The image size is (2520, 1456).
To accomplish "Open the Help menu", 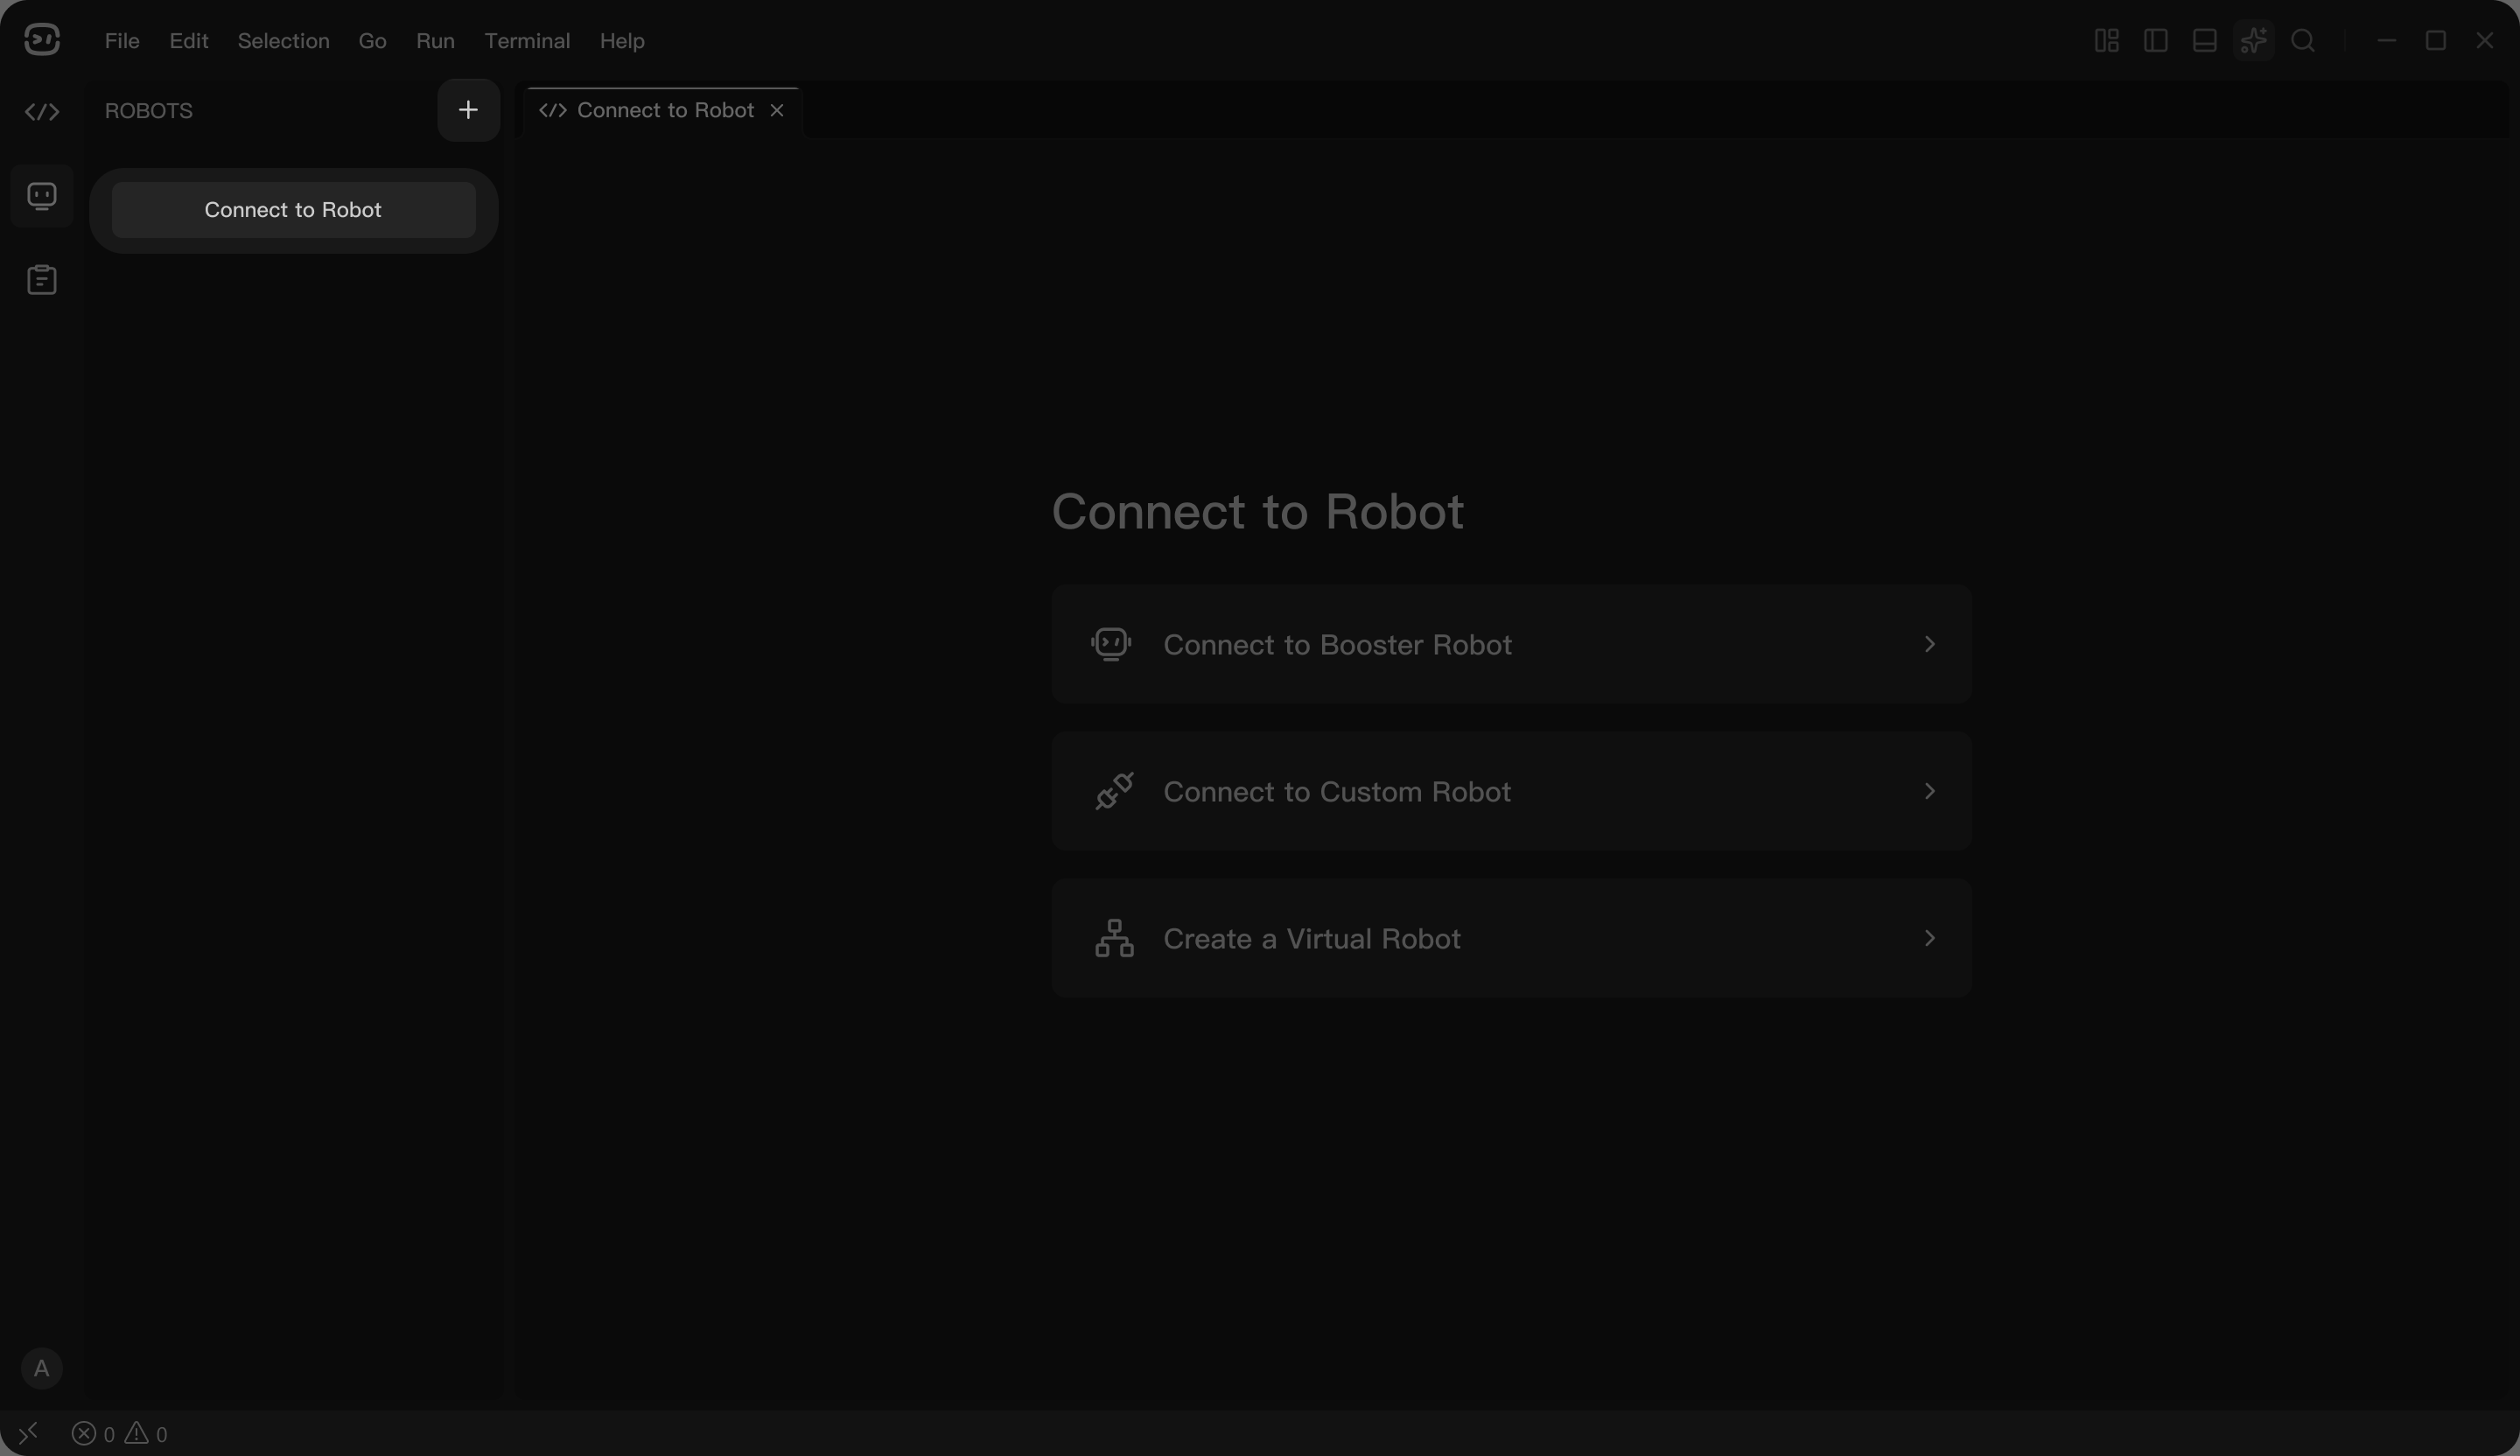I will pos(622,41).
